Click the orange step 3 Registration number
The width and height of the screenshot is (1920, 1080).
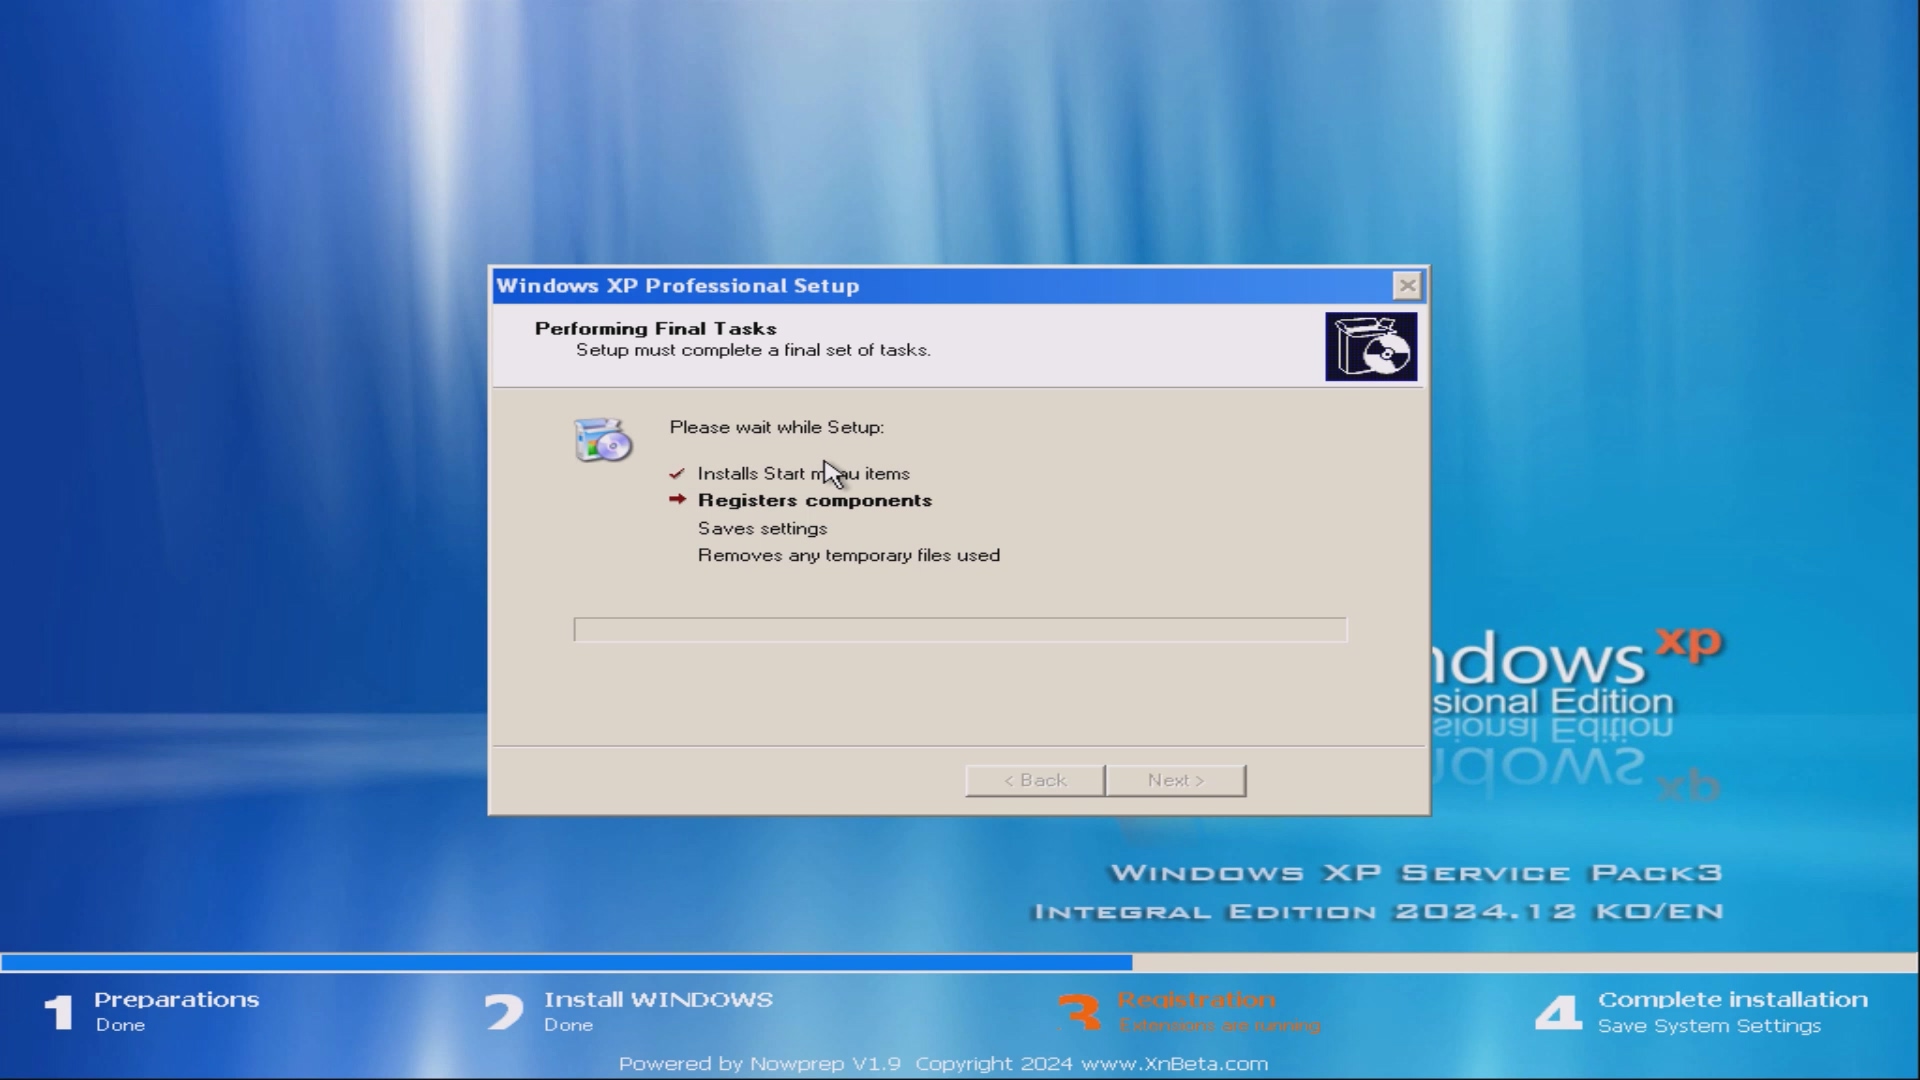tap(1080, 1012)
